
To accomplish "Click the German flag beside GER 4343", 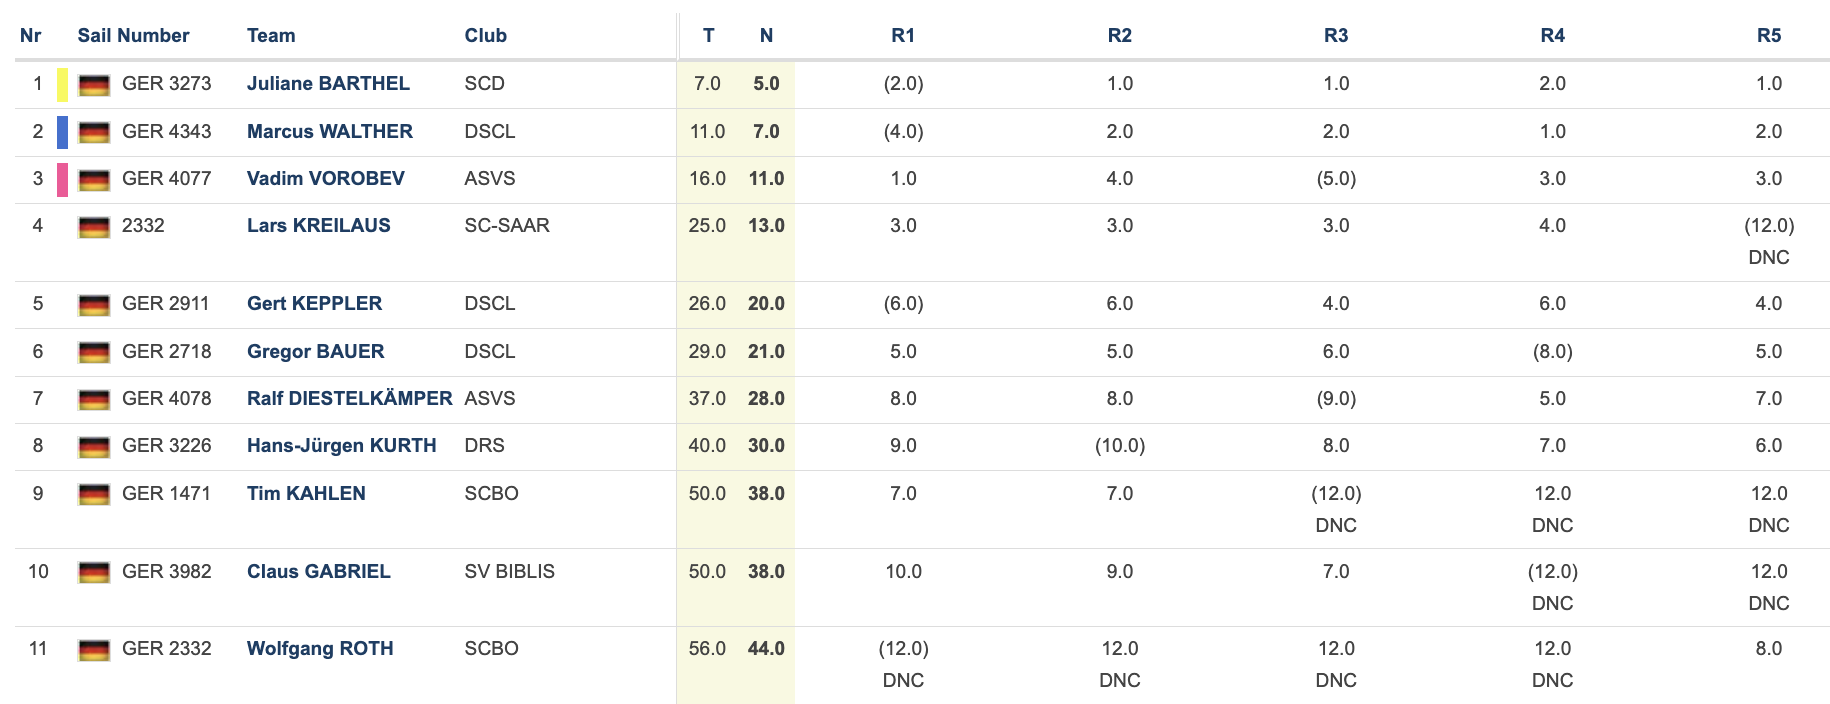I will click(94, 132).
